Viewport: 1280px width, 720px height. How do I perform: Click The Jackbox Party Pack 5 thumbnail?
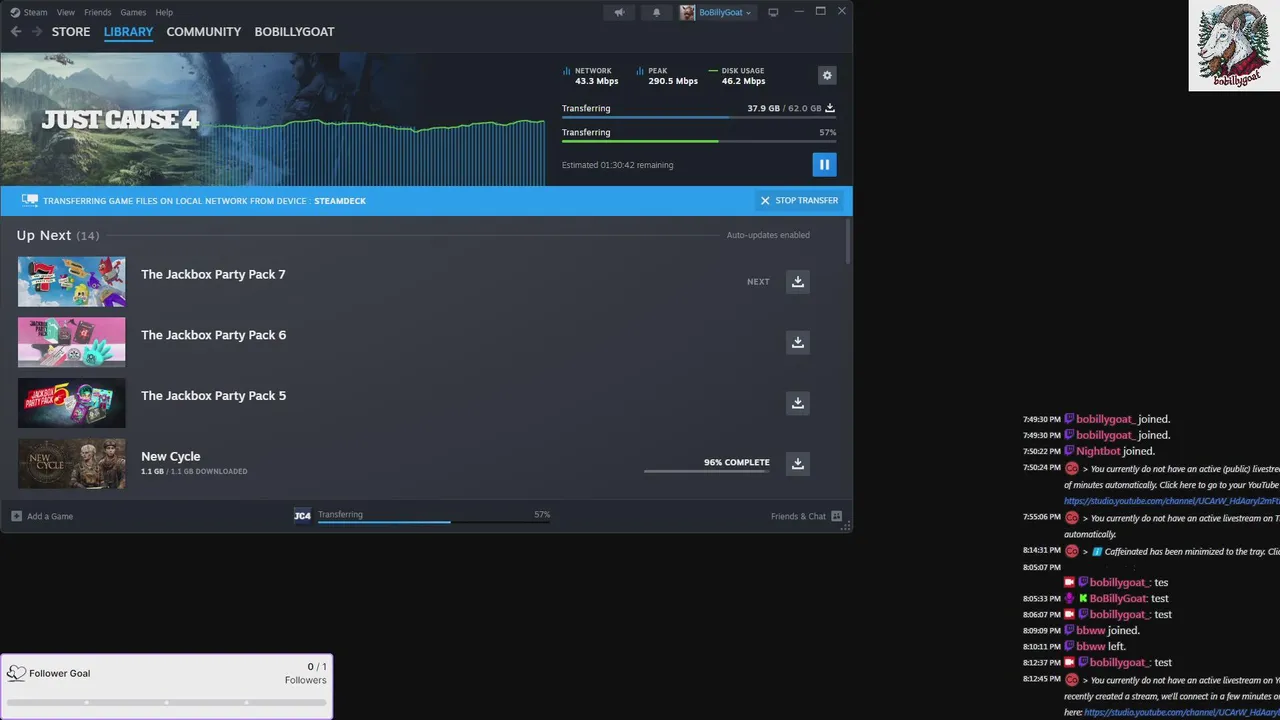[x=72, y=403]
